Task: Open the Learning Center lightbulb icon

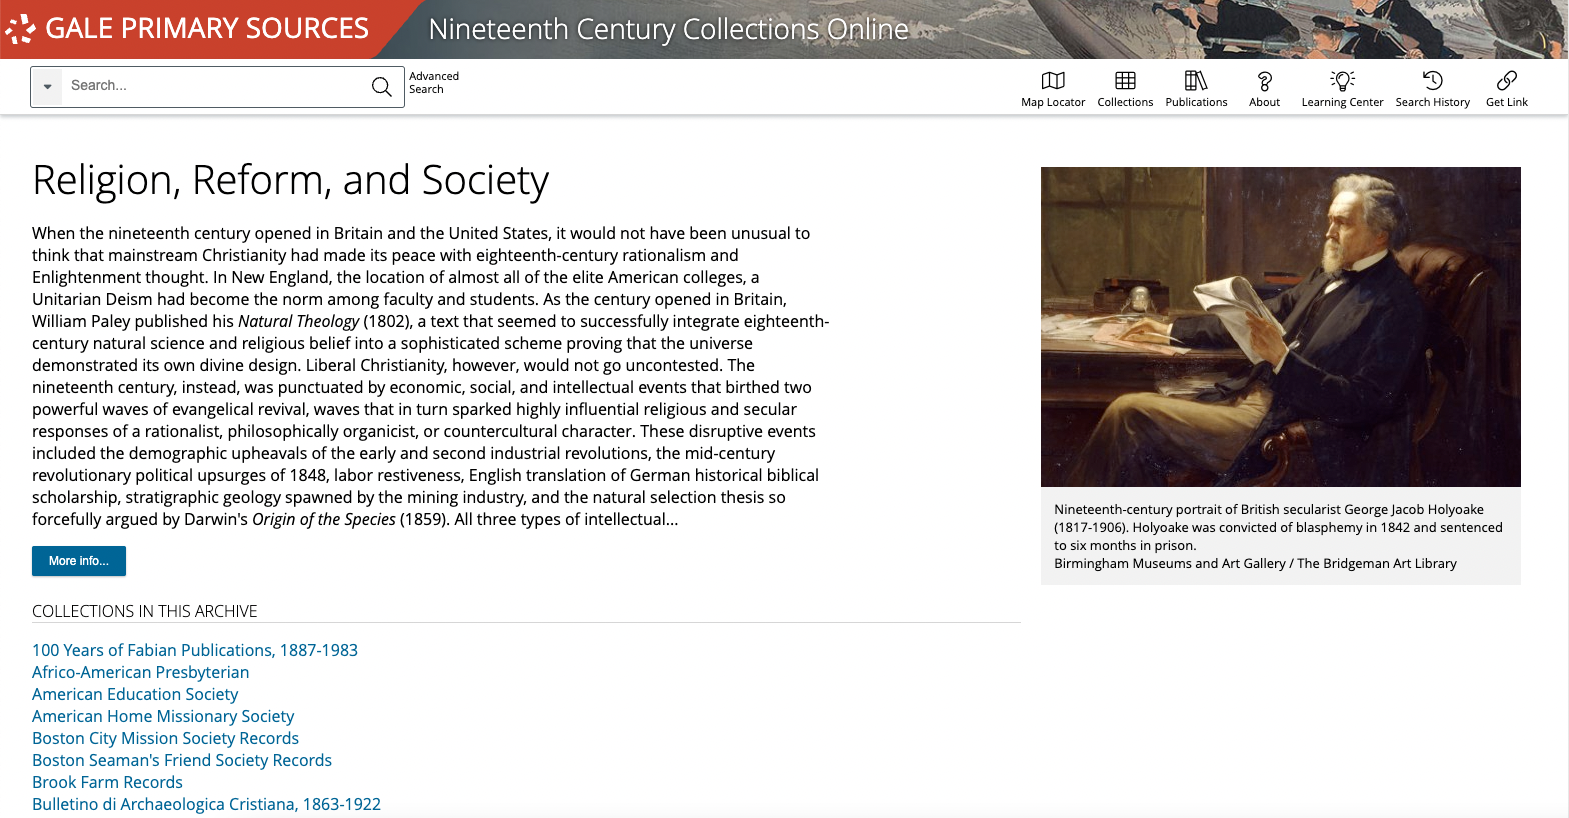Action: (x=1342, y=89)
